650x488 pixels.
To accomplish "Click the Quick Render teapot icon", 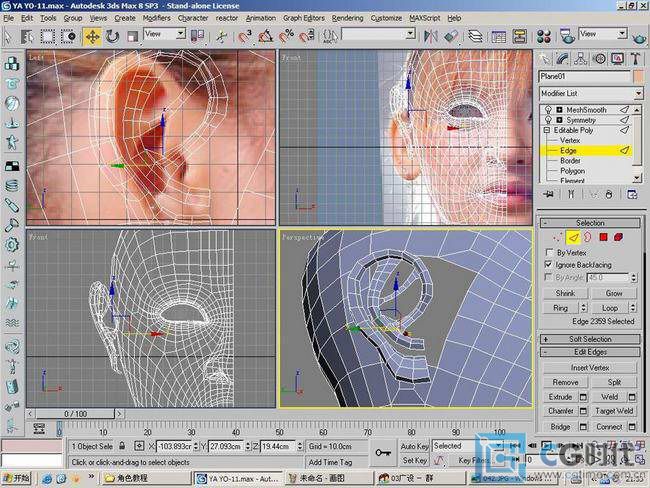I will click(x=639, y=39).
